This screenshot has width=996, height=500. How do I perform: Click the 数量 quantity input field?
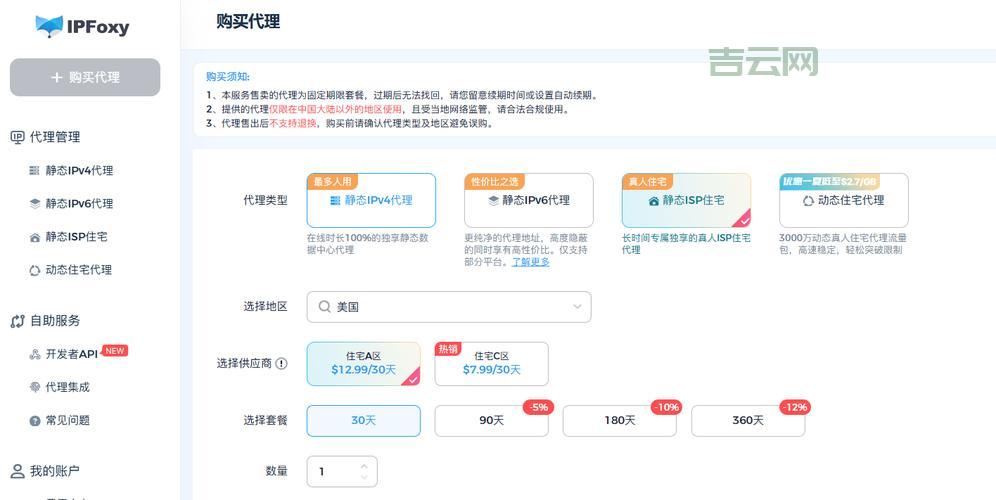coord(342,471)
